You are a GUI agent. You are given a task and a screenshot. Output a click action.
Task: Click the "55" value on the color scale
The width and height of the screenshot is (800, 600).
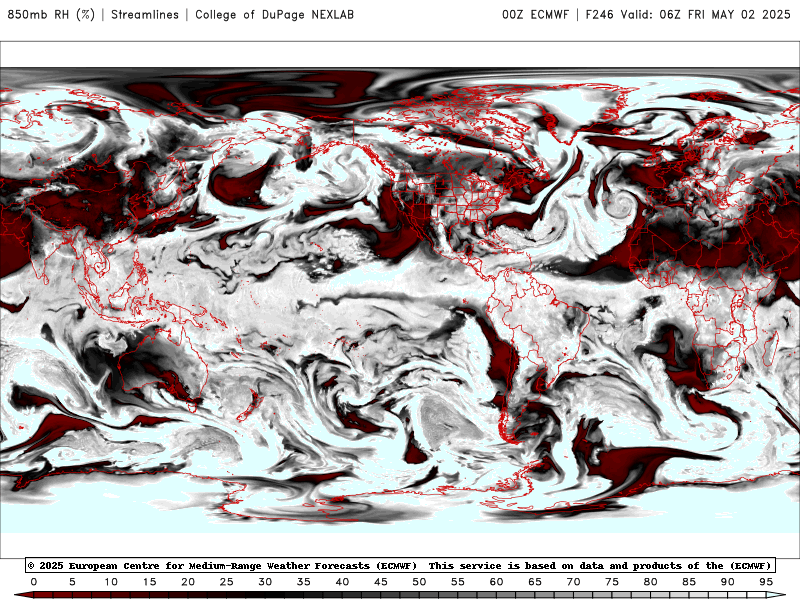pos(458,582)
